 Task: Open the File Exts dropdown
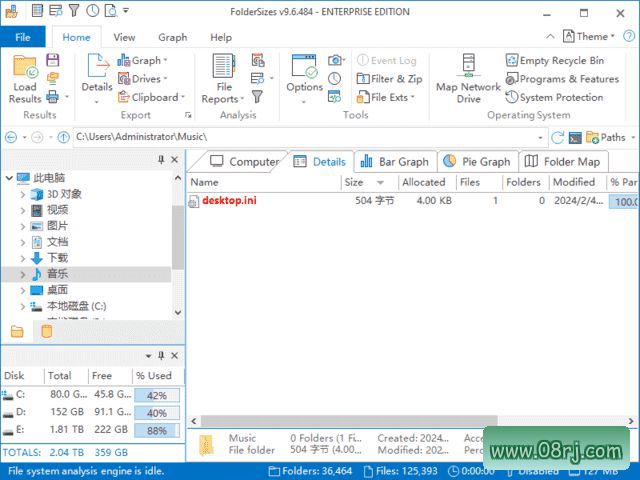point(386,97)
